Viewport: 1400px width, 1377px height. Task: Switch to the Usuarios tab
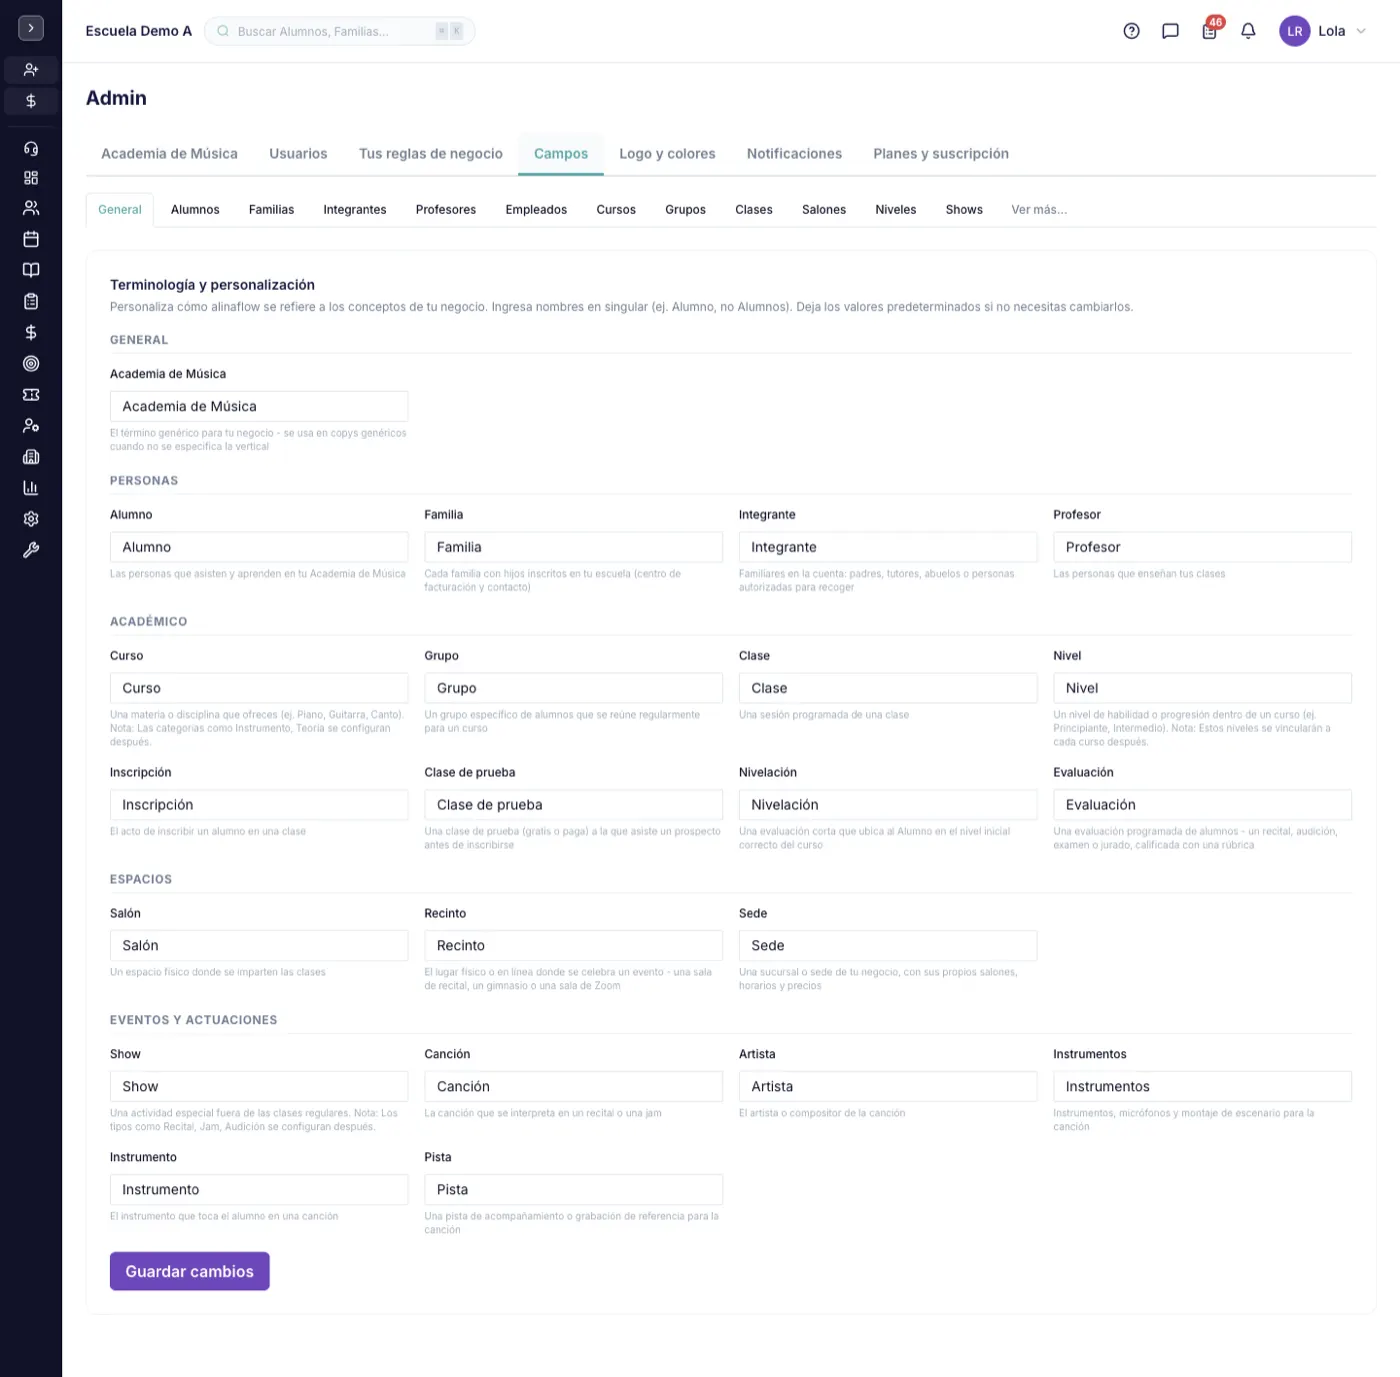[298, 154]
